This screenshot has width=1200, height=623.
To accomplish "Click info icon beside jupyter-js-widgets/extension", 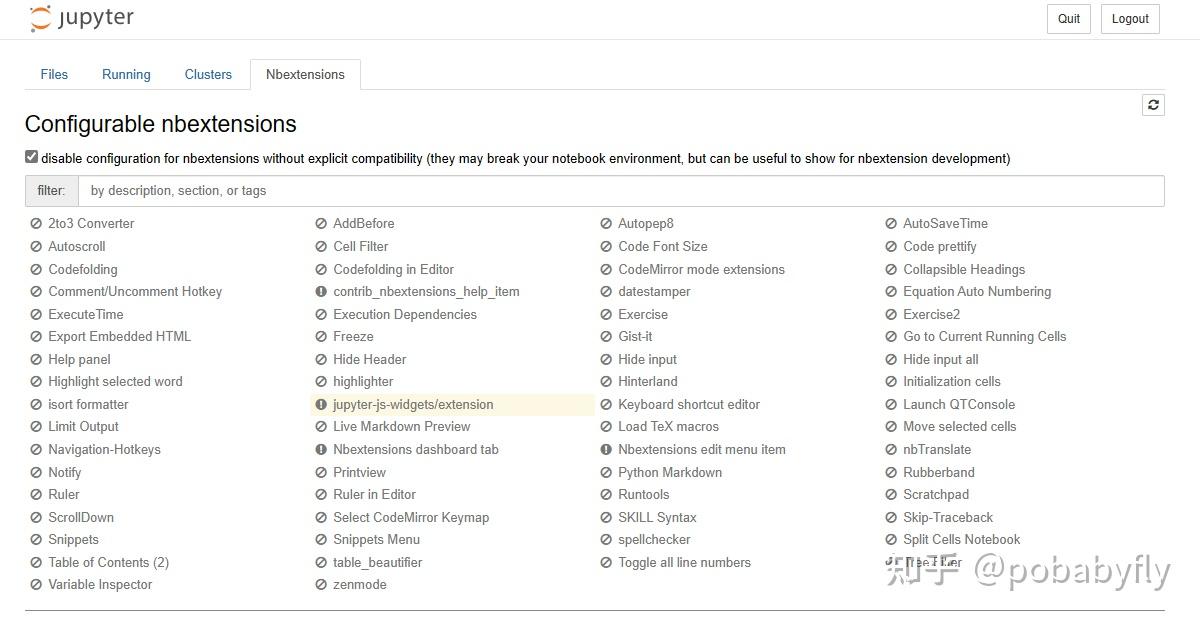I will tap(321, 405).
